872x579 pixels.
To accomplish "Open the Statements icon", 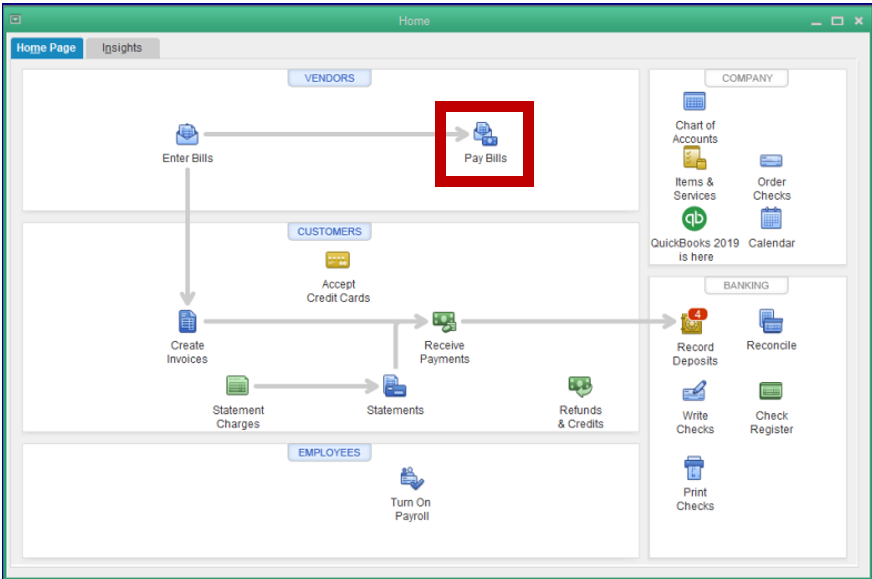I will click(x=395, y=386).
